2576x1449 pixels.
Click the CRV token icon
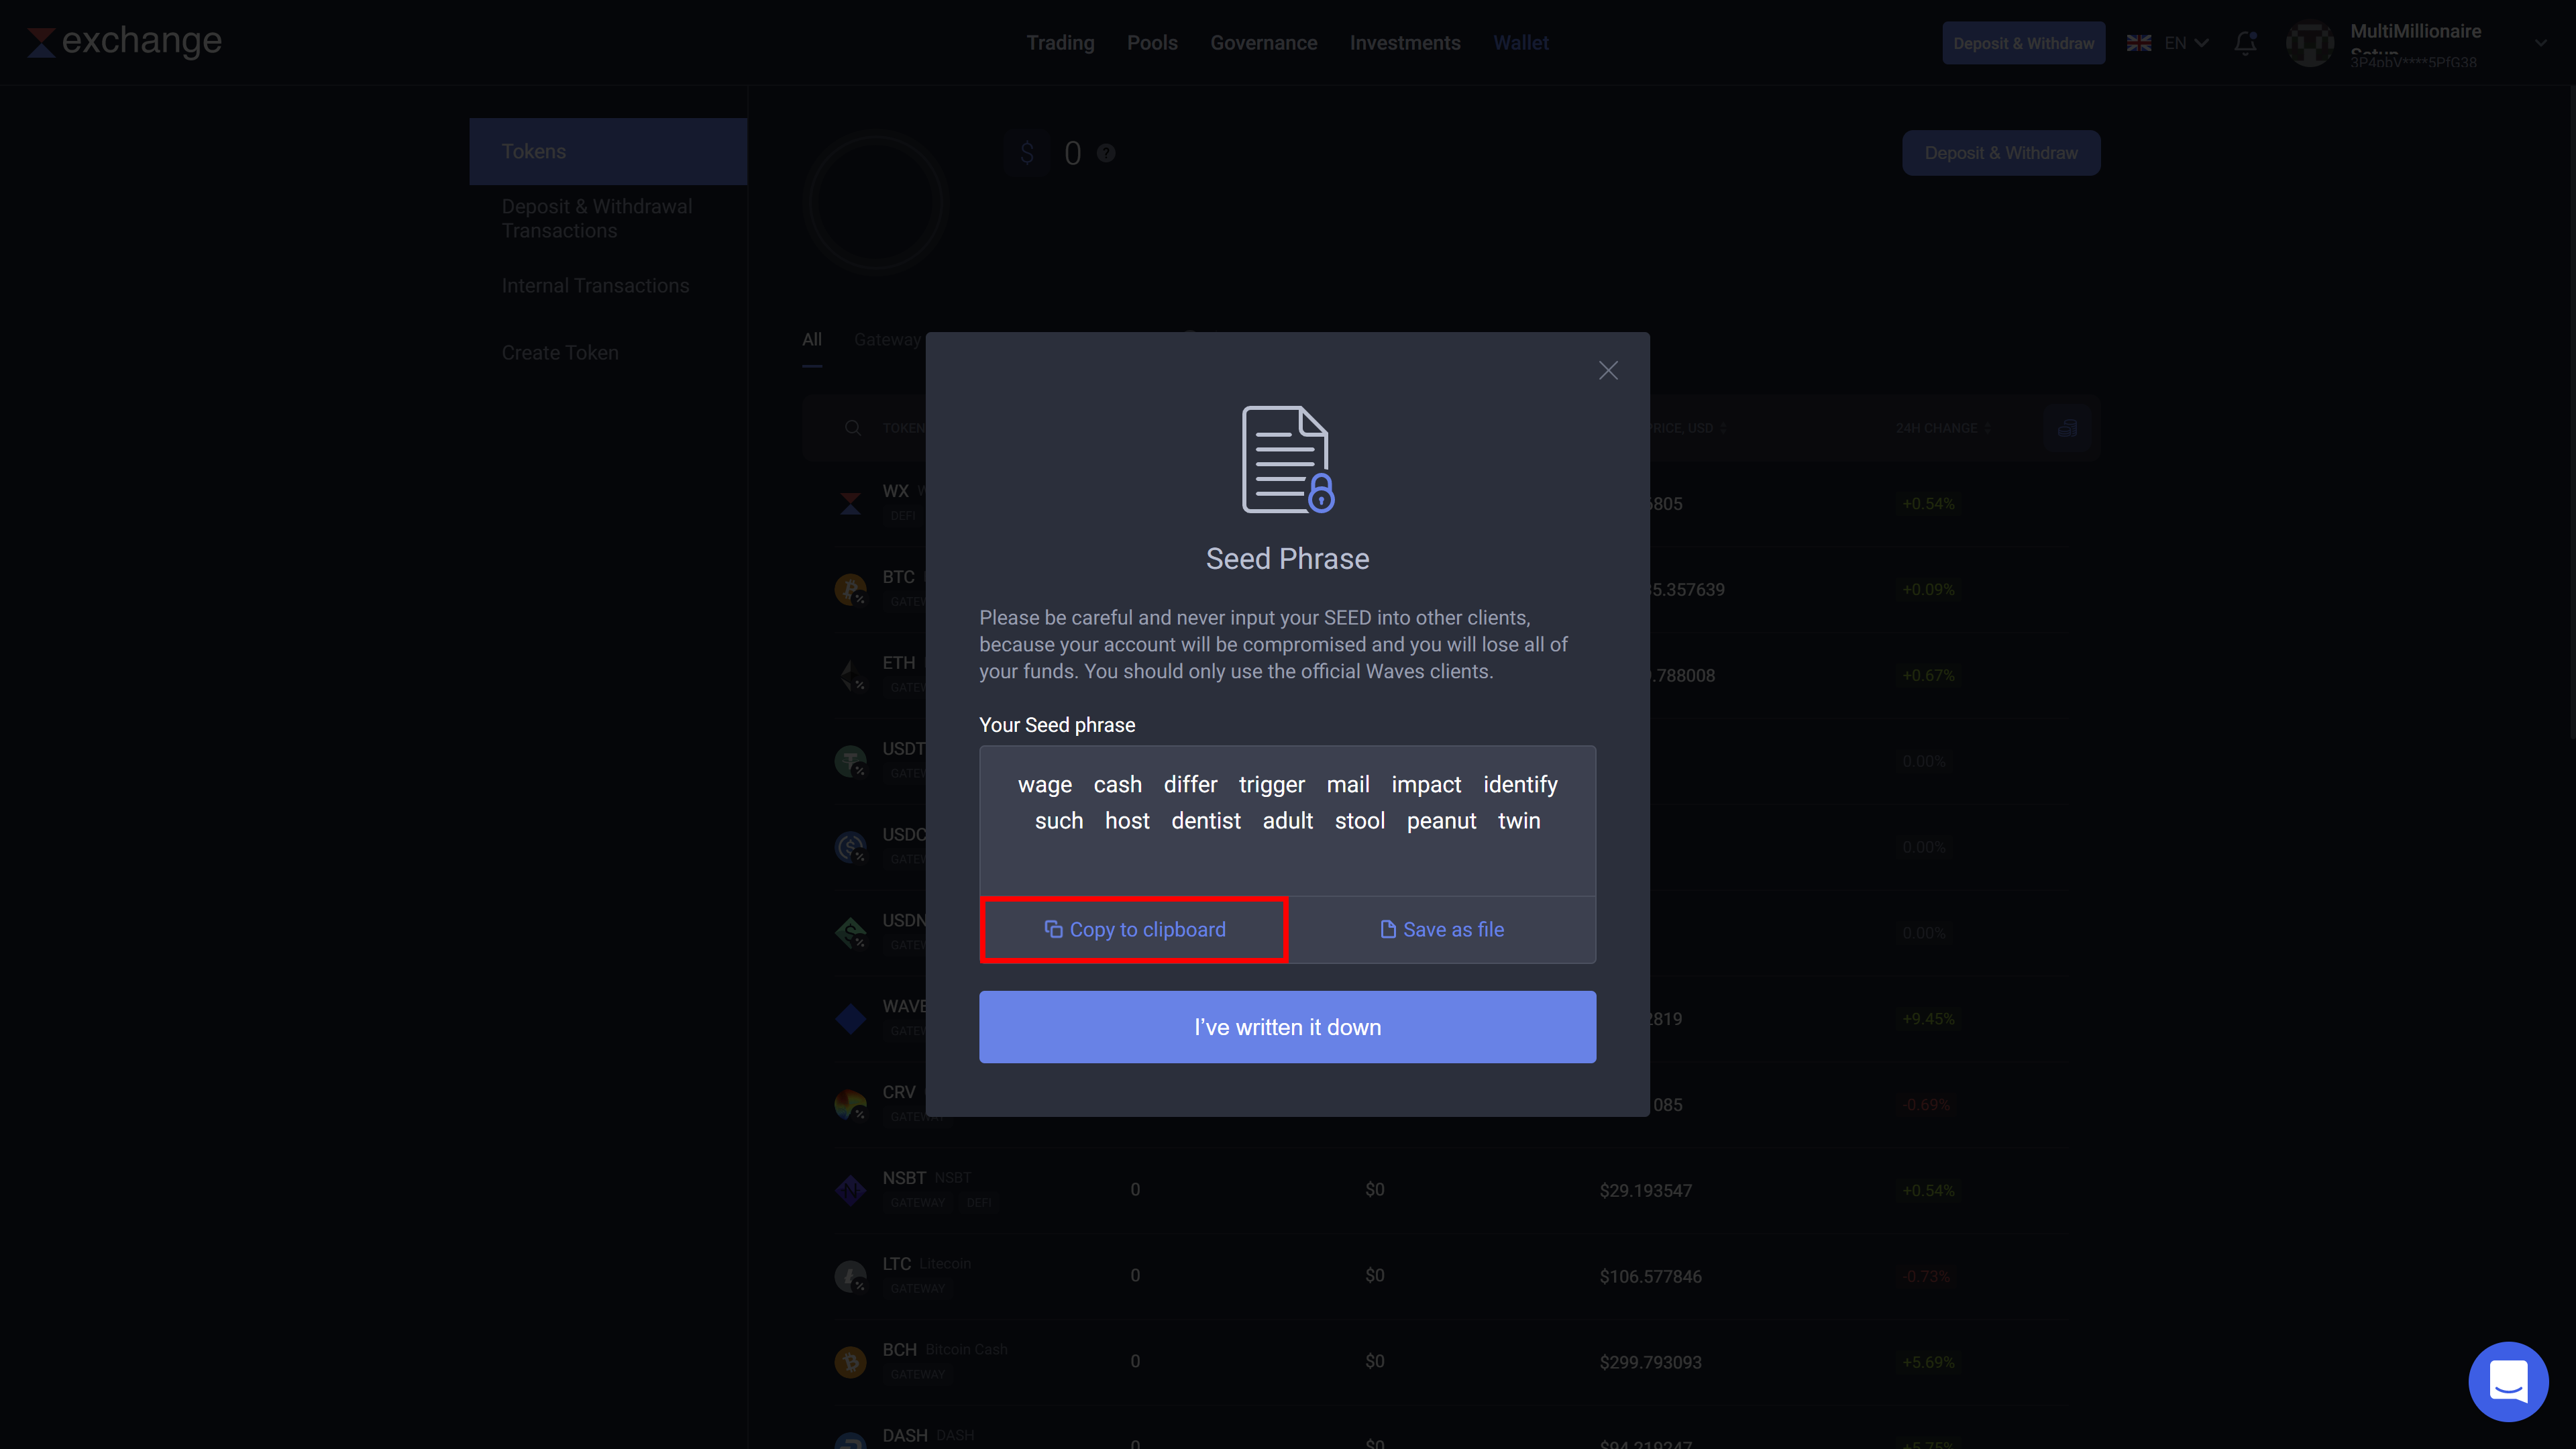click(x=850, y=1105)
